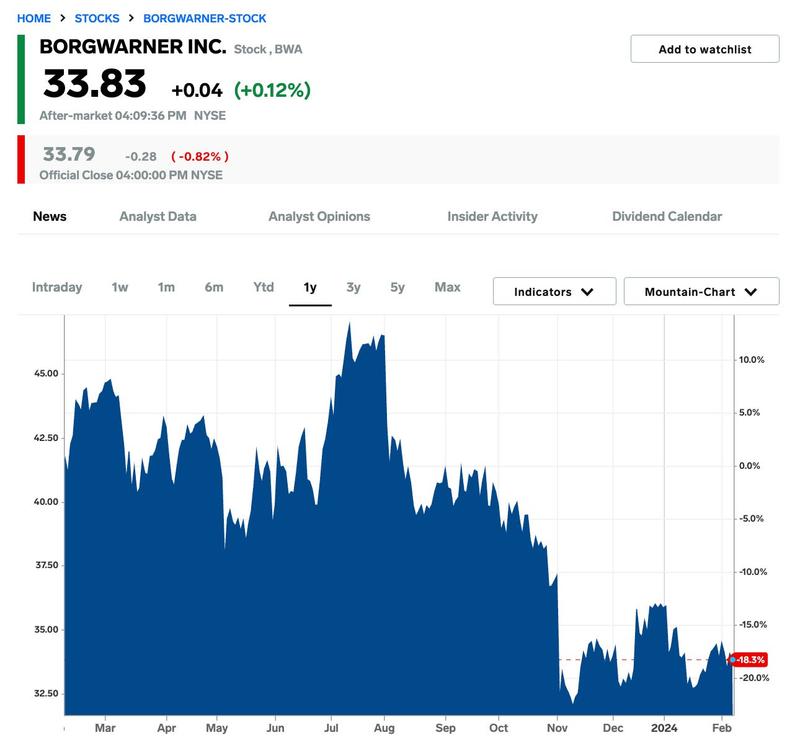The height and width of the screenshot is (748, 800).
Task: Click the blue dot at chart's latest point
Action: (x=733, y=660)
